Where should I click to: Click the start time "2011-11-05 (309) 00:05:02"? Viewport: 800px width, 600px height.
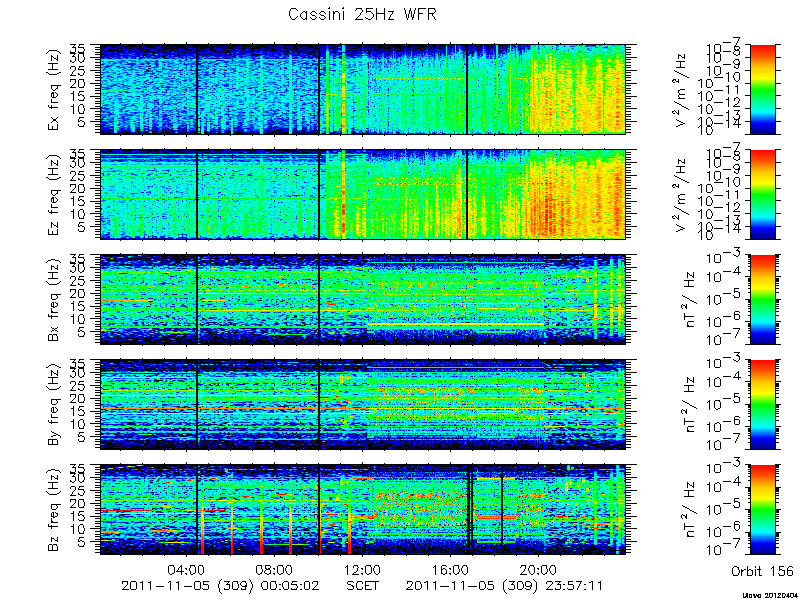(x=220, y=586)
